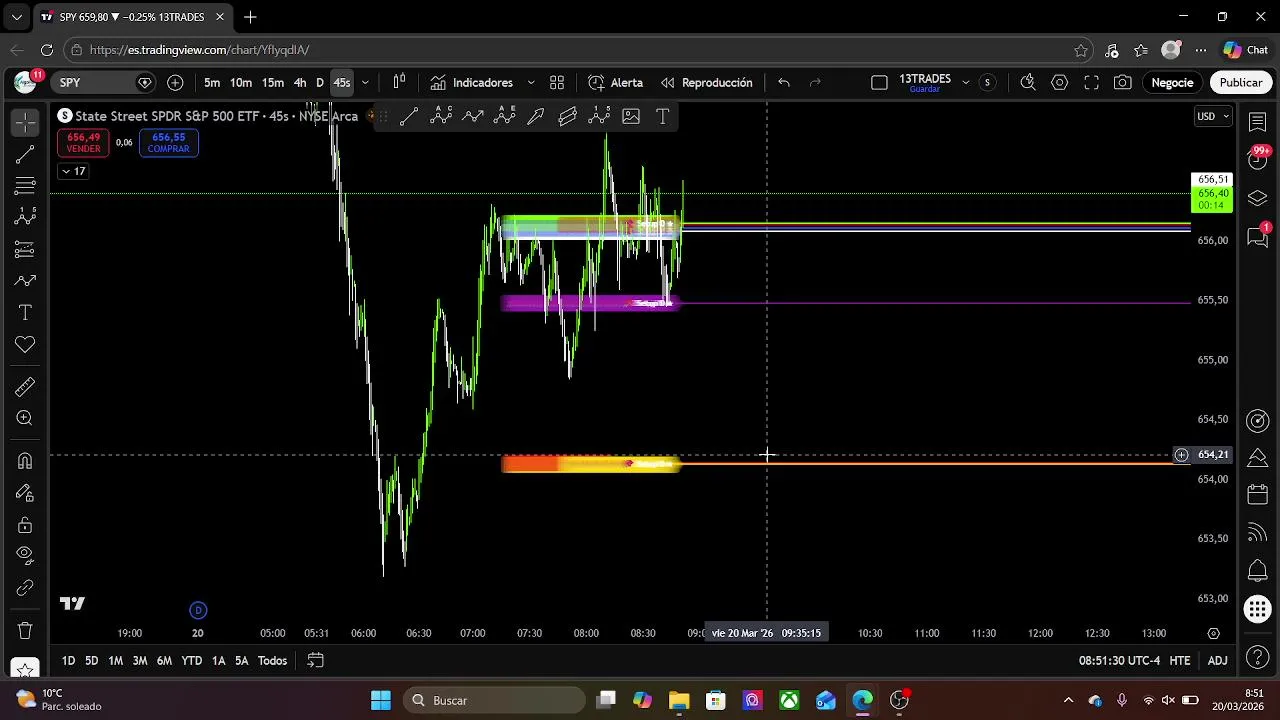Take a chart snapshot with camera icon
Screen dimensions: 1280x720
click(x=1123, y=82)
